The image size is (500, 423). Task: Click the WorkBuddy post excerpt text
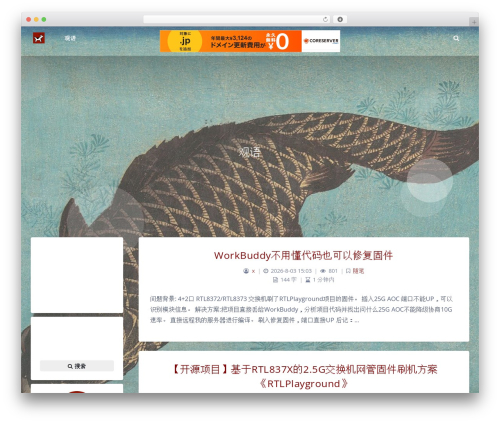tap(301, 309)
